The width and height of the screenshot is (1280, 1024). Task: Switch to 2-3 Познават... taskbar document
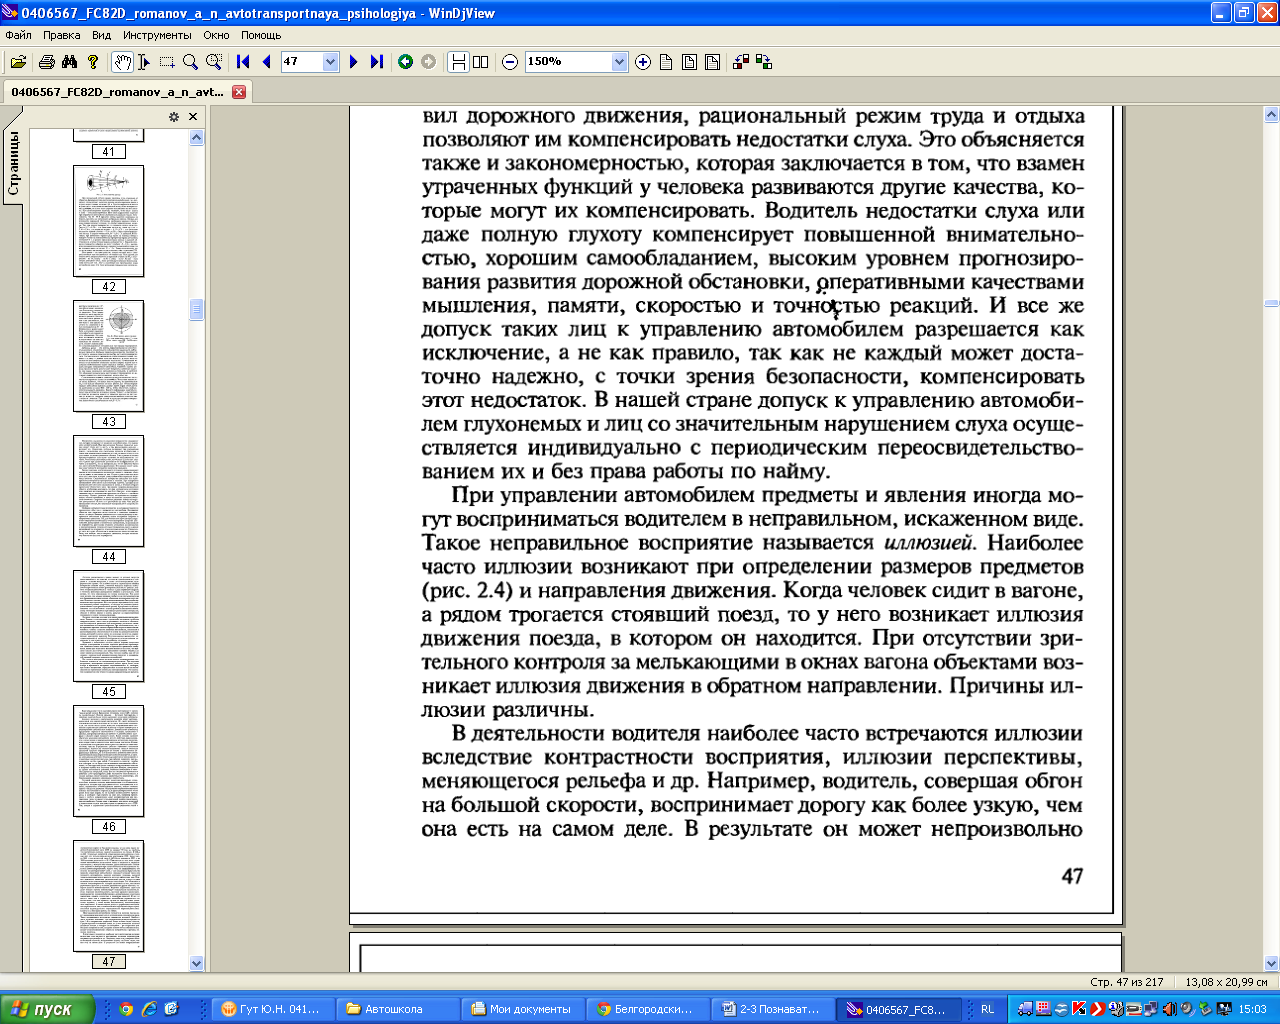click(772, 1009)
